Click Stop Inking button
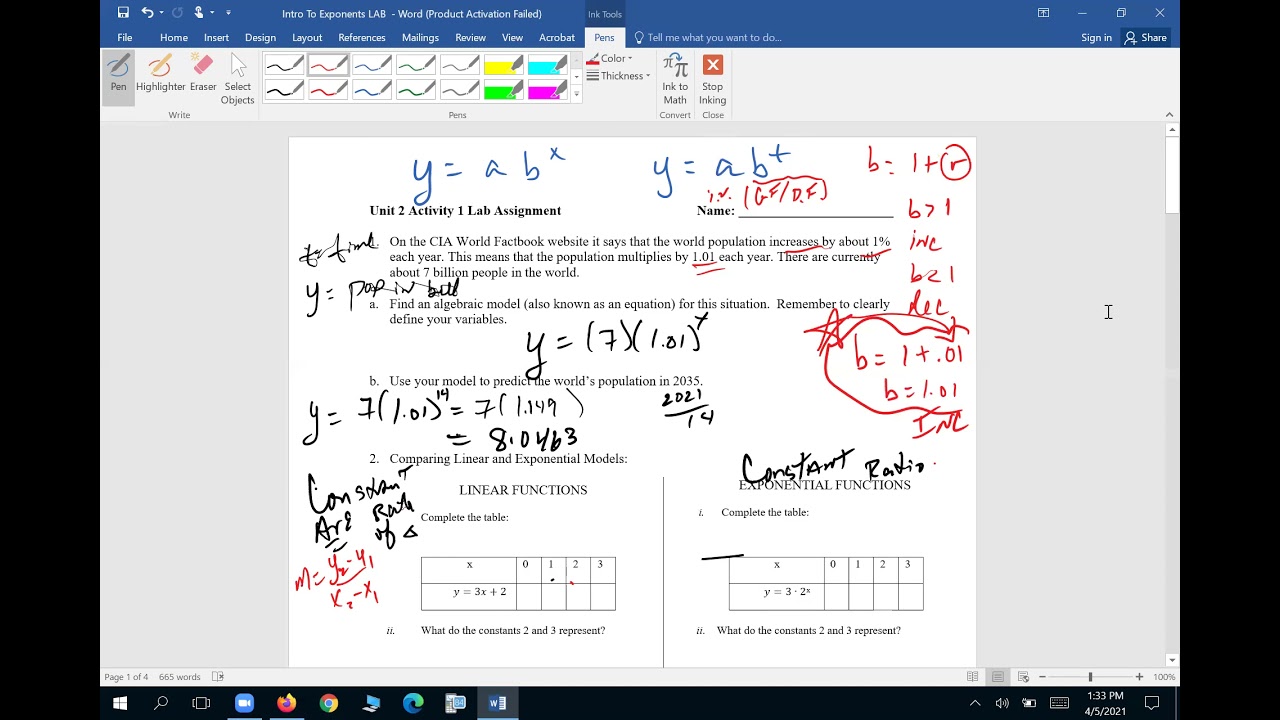The height and width of the screenshot is (720, 1280). pos(713,80)
